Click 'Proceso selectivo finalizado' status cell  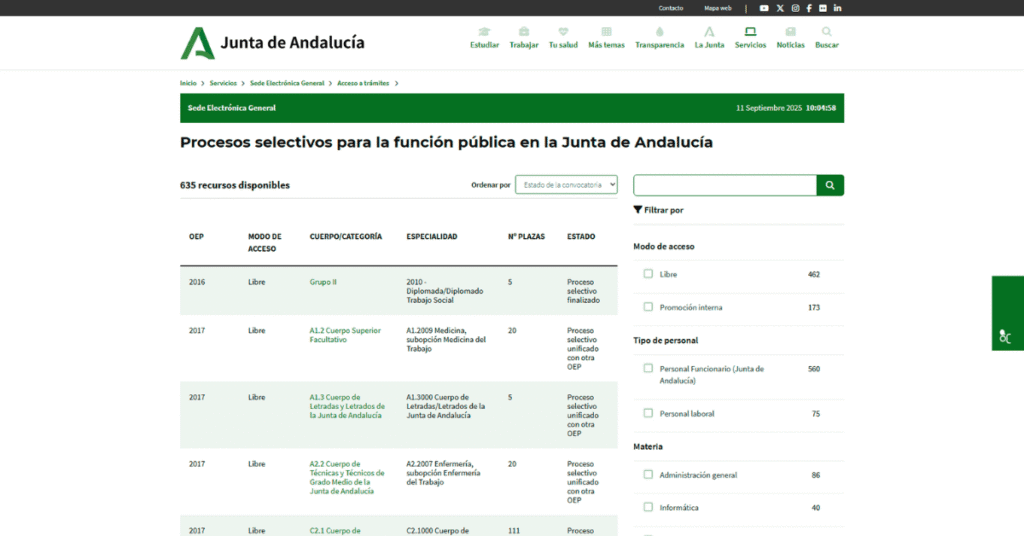point(583,291)
